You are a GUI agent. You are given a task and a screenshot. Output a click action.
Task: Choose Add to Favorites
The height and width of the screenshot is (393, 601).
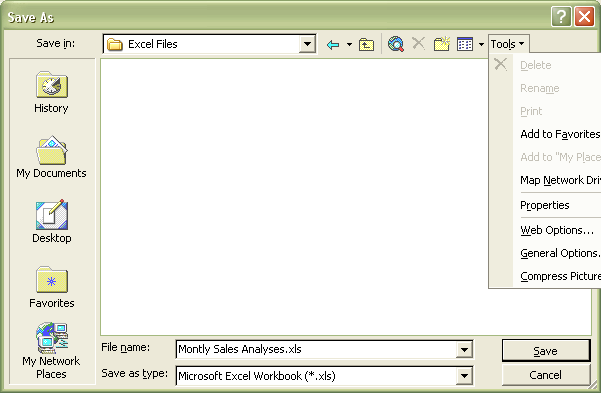coord(557,134)
